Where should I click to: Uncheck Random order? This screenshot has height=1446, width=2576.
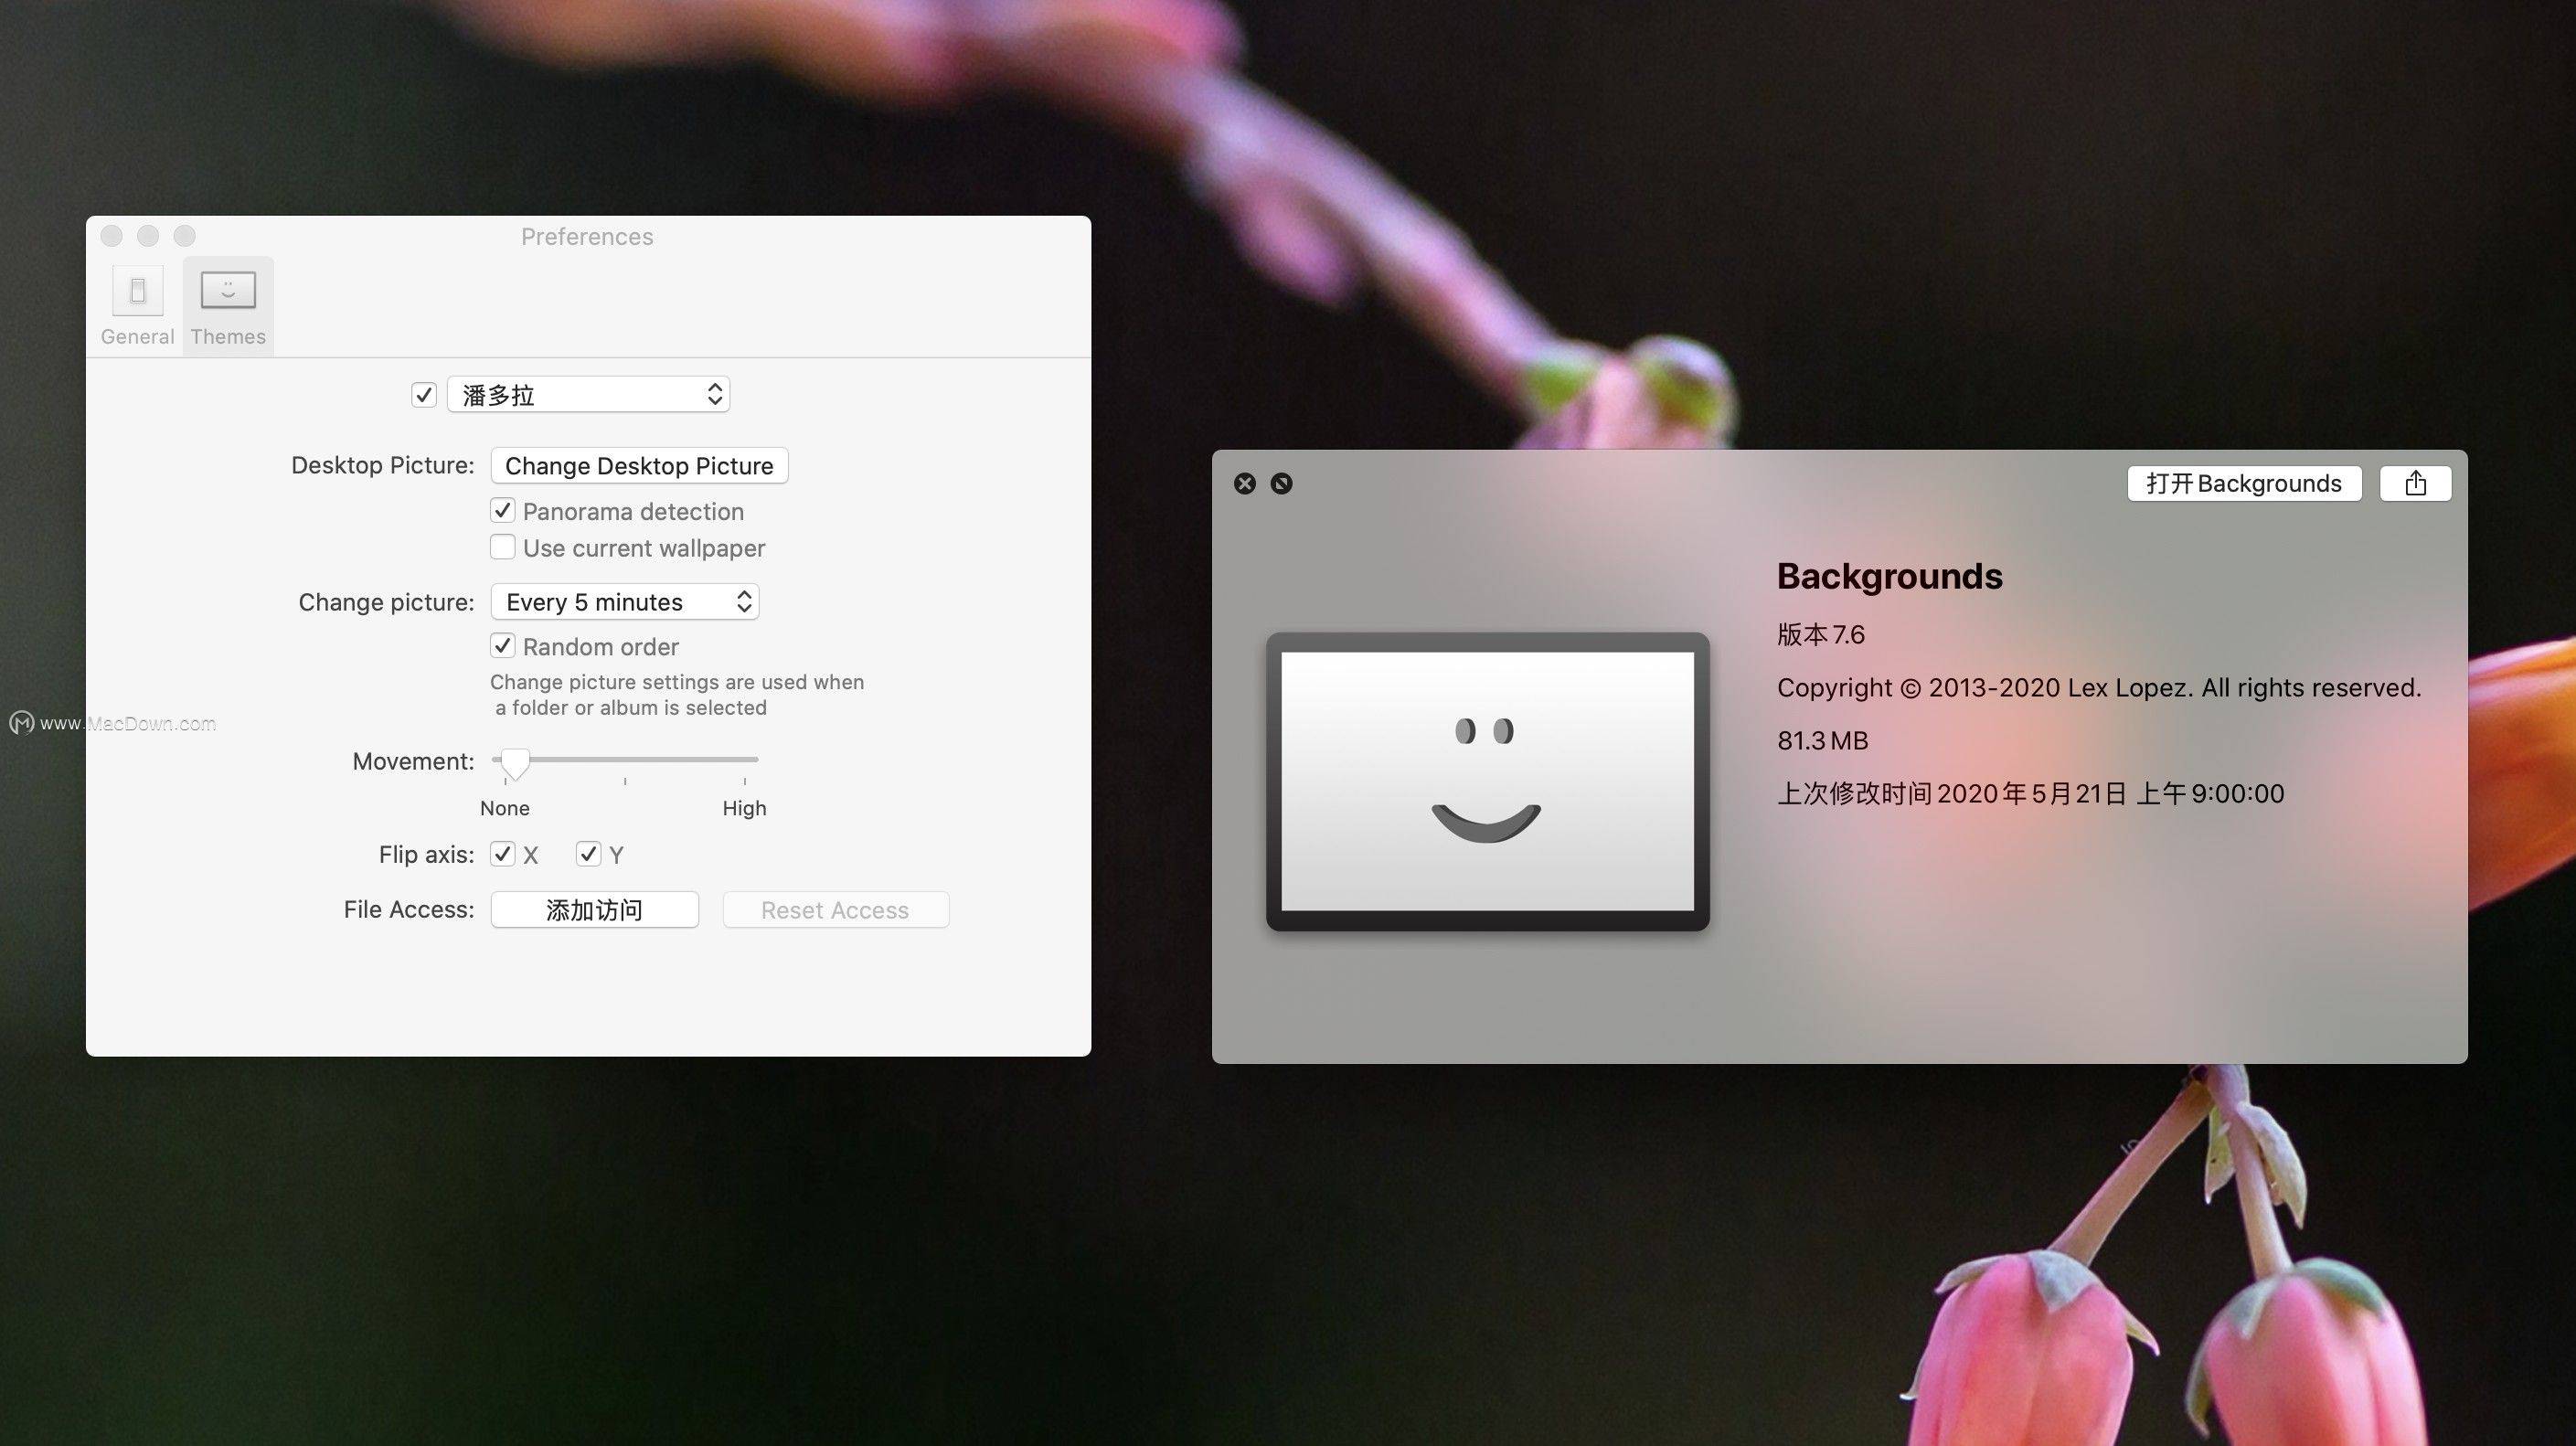503,646
